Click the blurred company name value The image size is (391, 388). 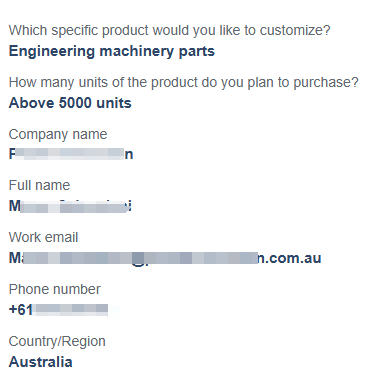click(71, 154)
